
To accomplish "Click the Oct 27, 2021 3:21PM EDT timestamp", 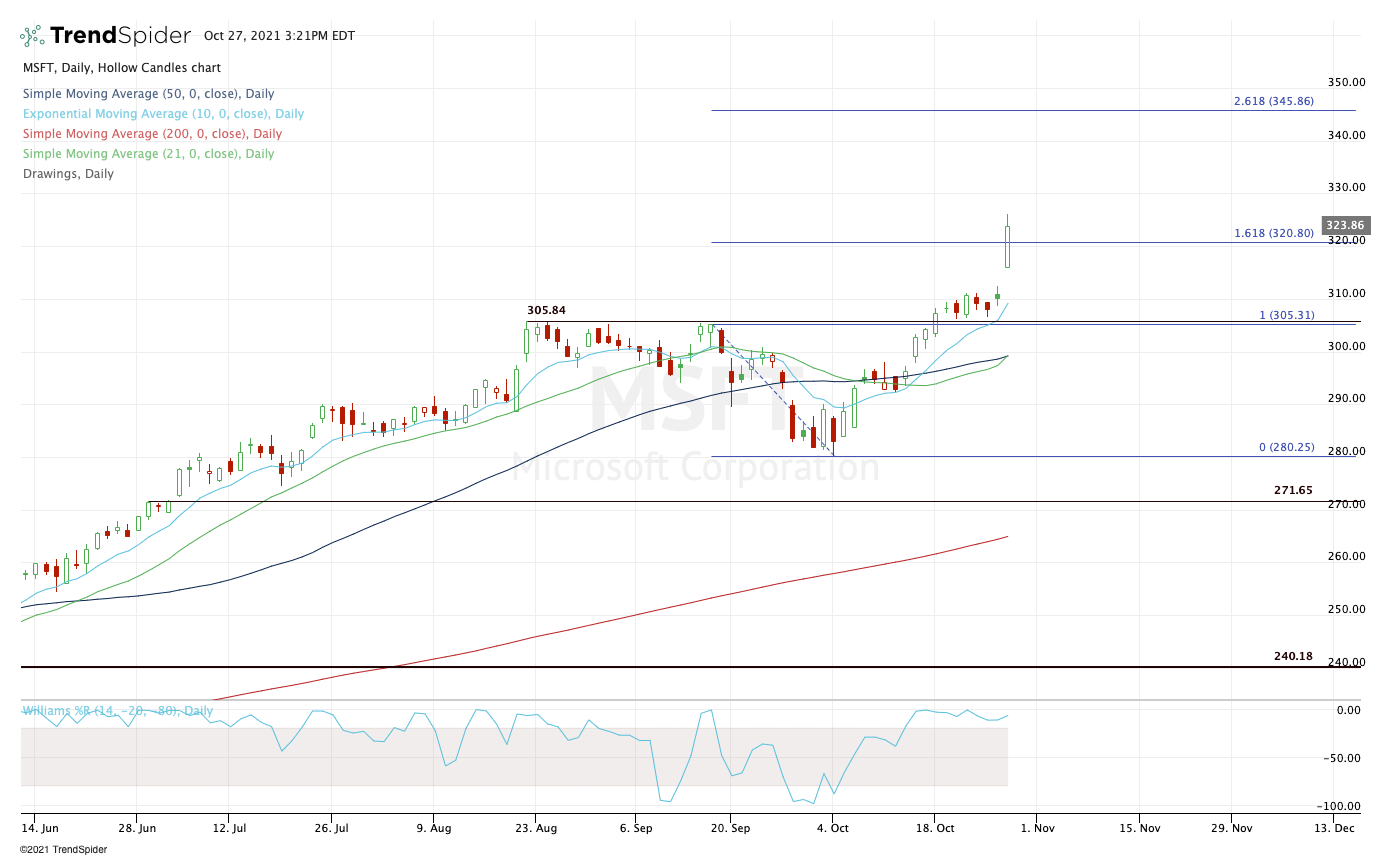I will coord(279,36).
